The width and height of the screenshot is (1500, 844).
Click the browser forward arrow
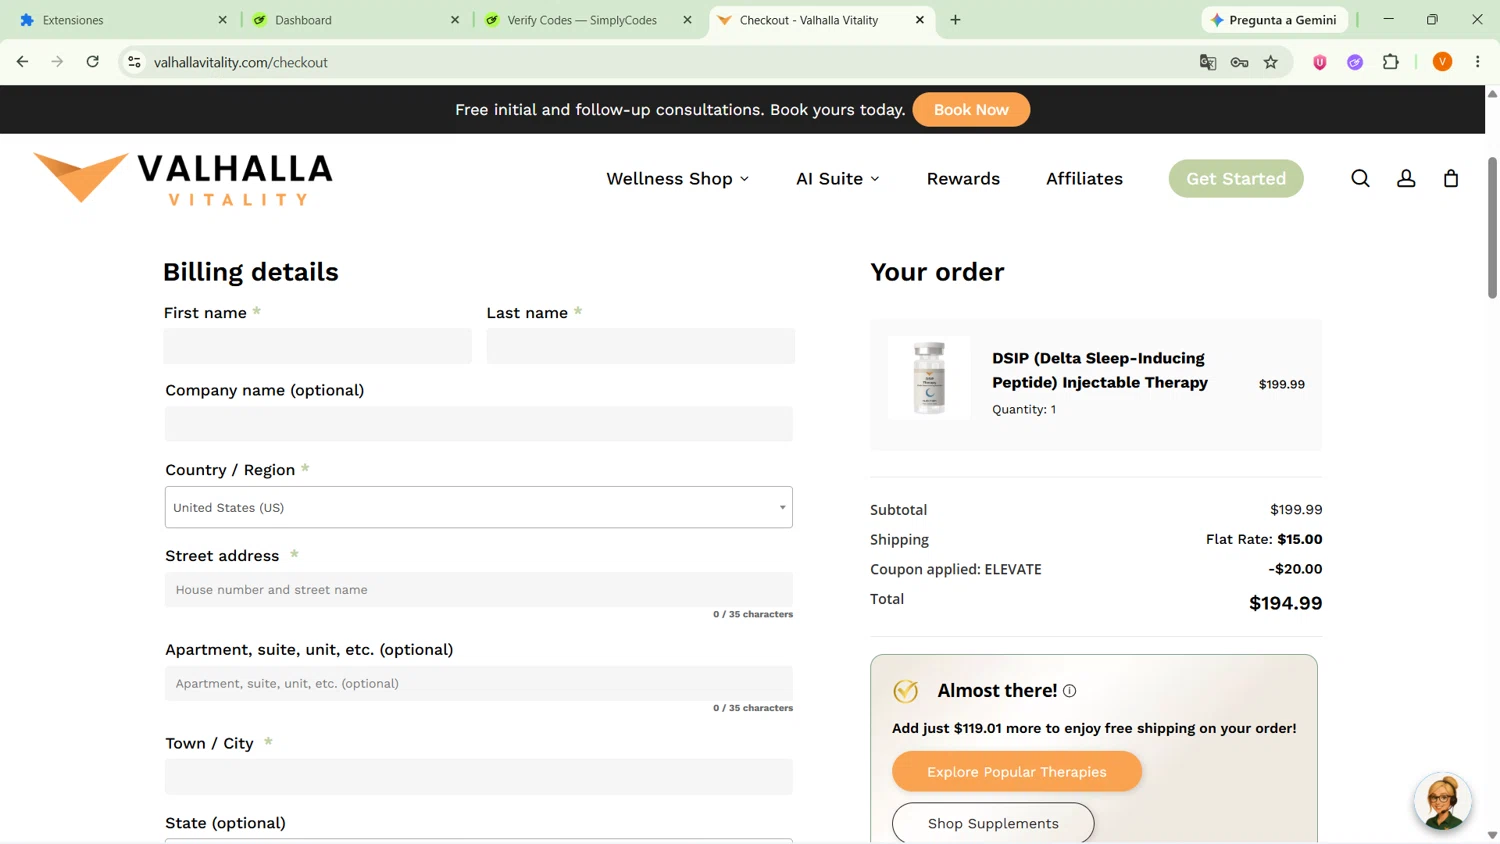57,62
